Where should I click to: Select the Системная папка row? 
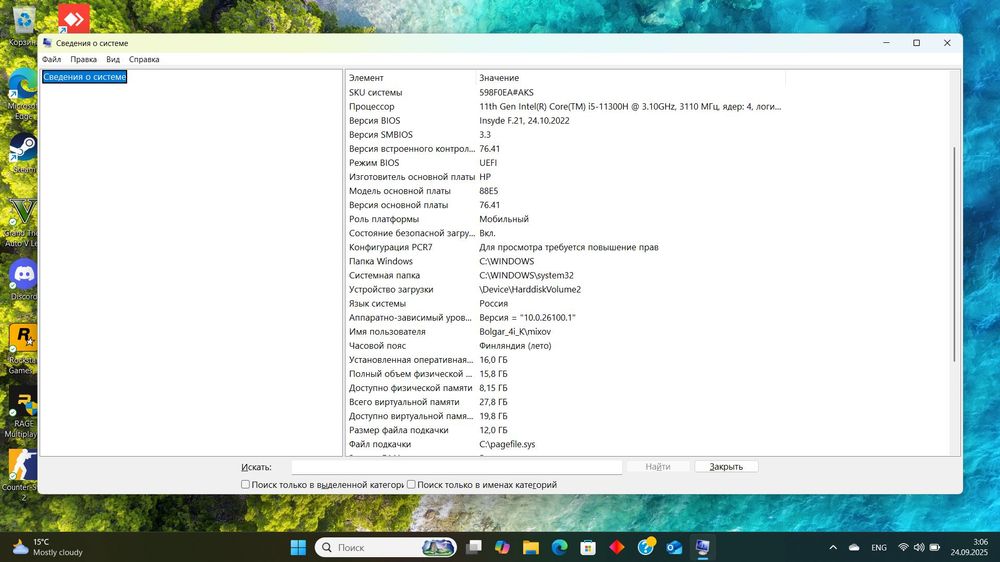(566, 275)
